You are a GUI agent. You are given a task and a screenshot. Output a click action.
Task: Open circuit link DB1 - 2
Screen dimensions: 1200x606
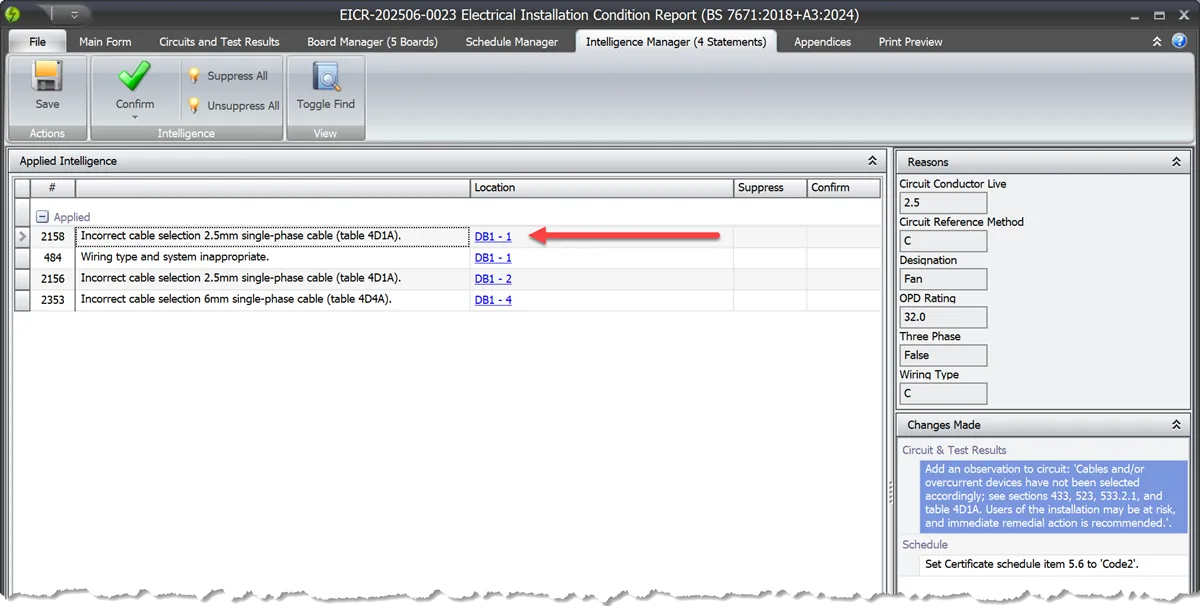(x=493, y=278)
